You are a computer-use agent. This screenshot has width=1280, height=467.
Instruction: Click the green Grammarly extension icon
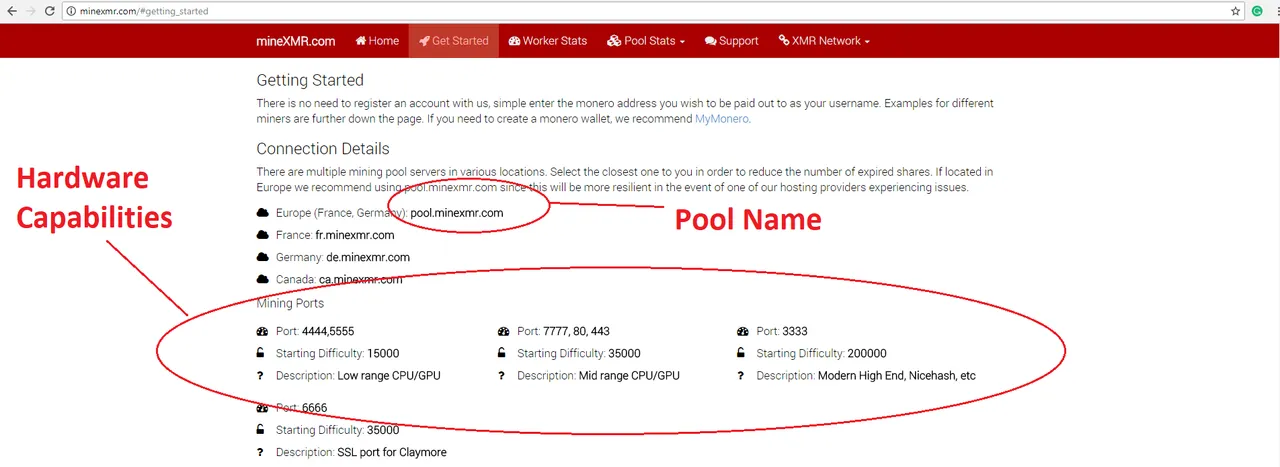click(x=1257, y=10)
